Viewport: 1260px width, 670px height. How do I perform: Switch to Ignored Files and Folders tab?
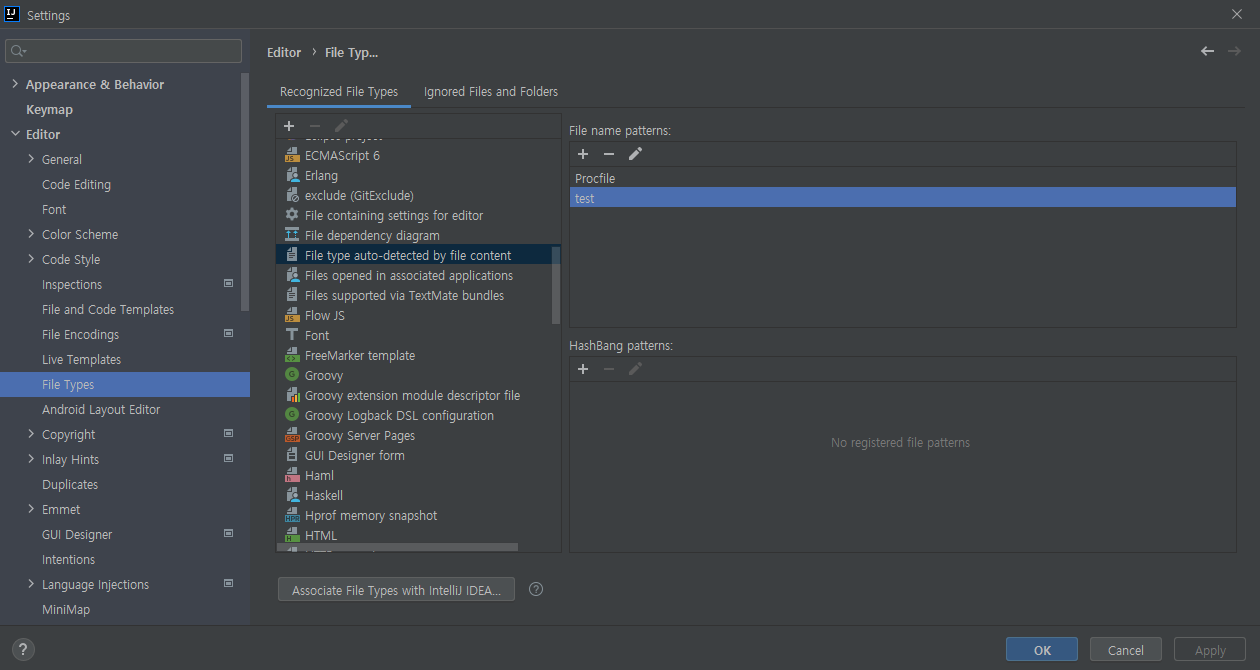tap(491, 91)
